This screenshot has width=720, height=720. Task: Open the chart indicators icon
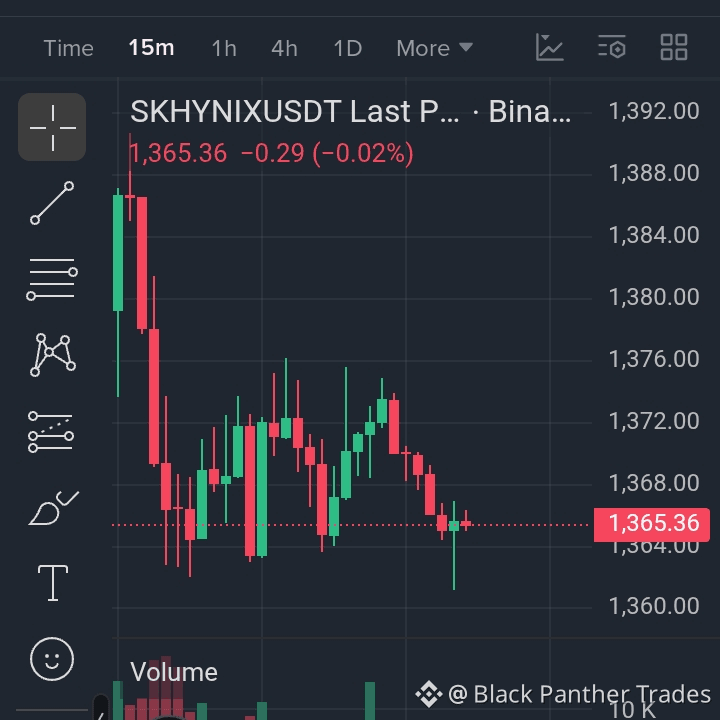tap(550, 47)
